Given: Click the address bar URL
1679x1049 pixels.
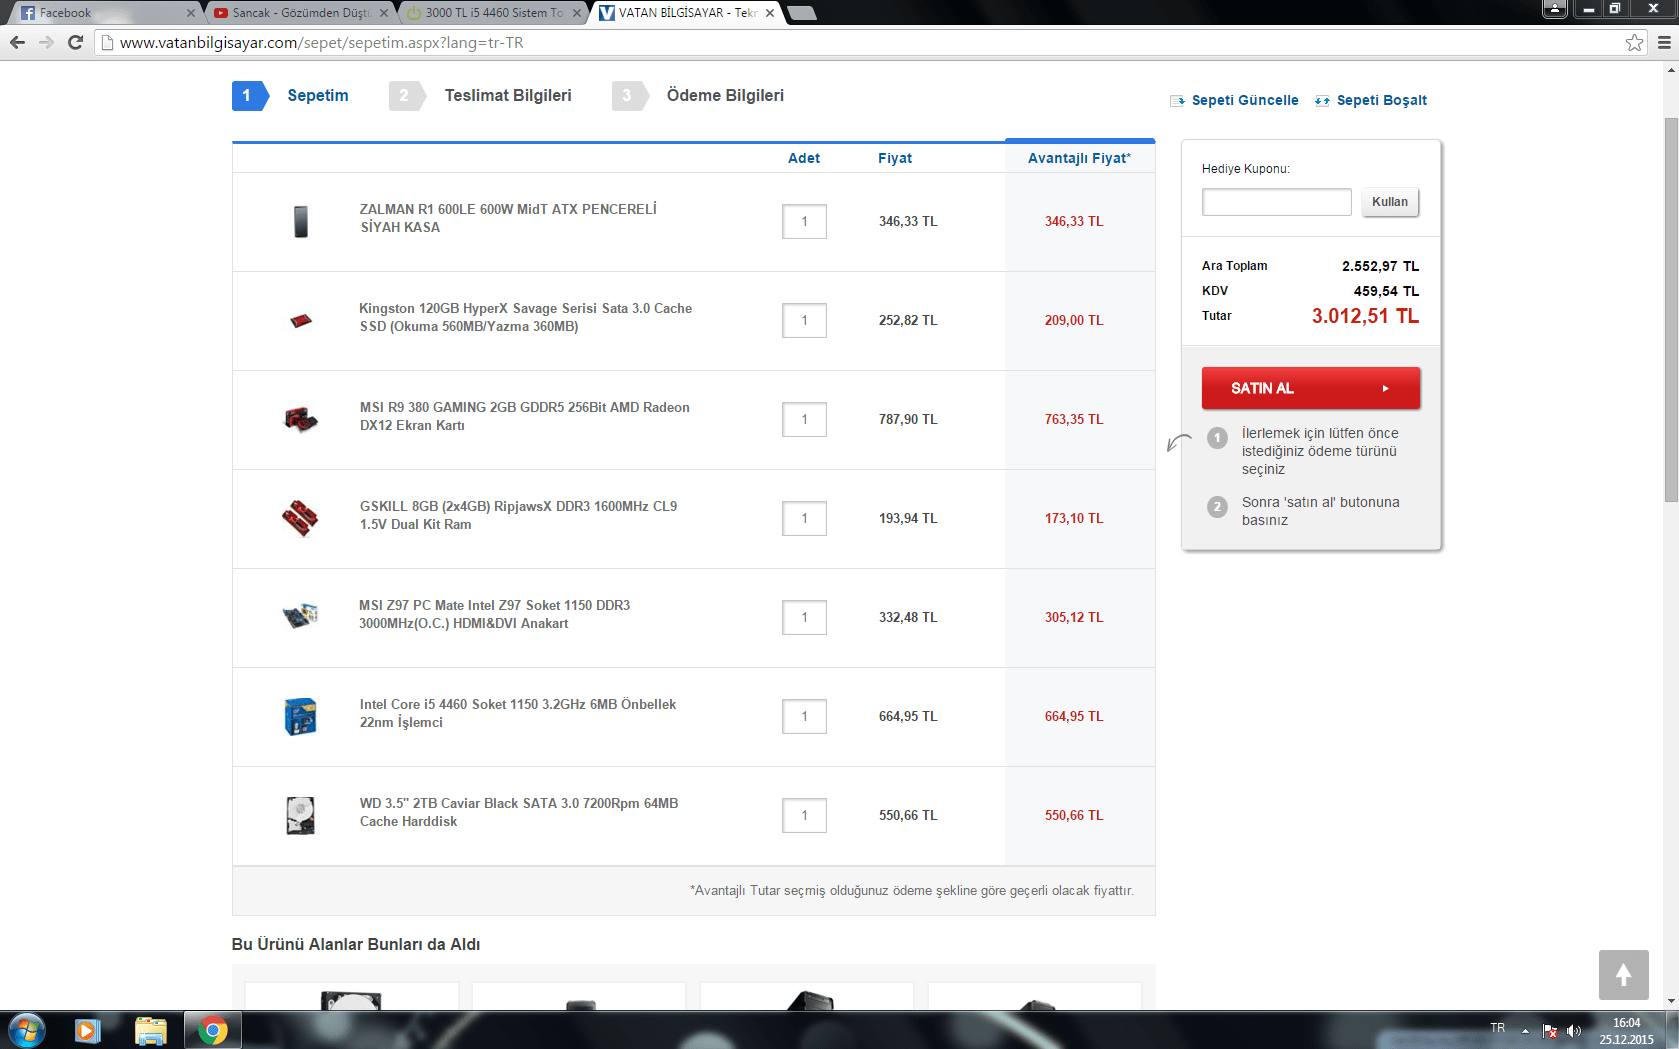Looking at the screenshot, I should coord(321,42).
